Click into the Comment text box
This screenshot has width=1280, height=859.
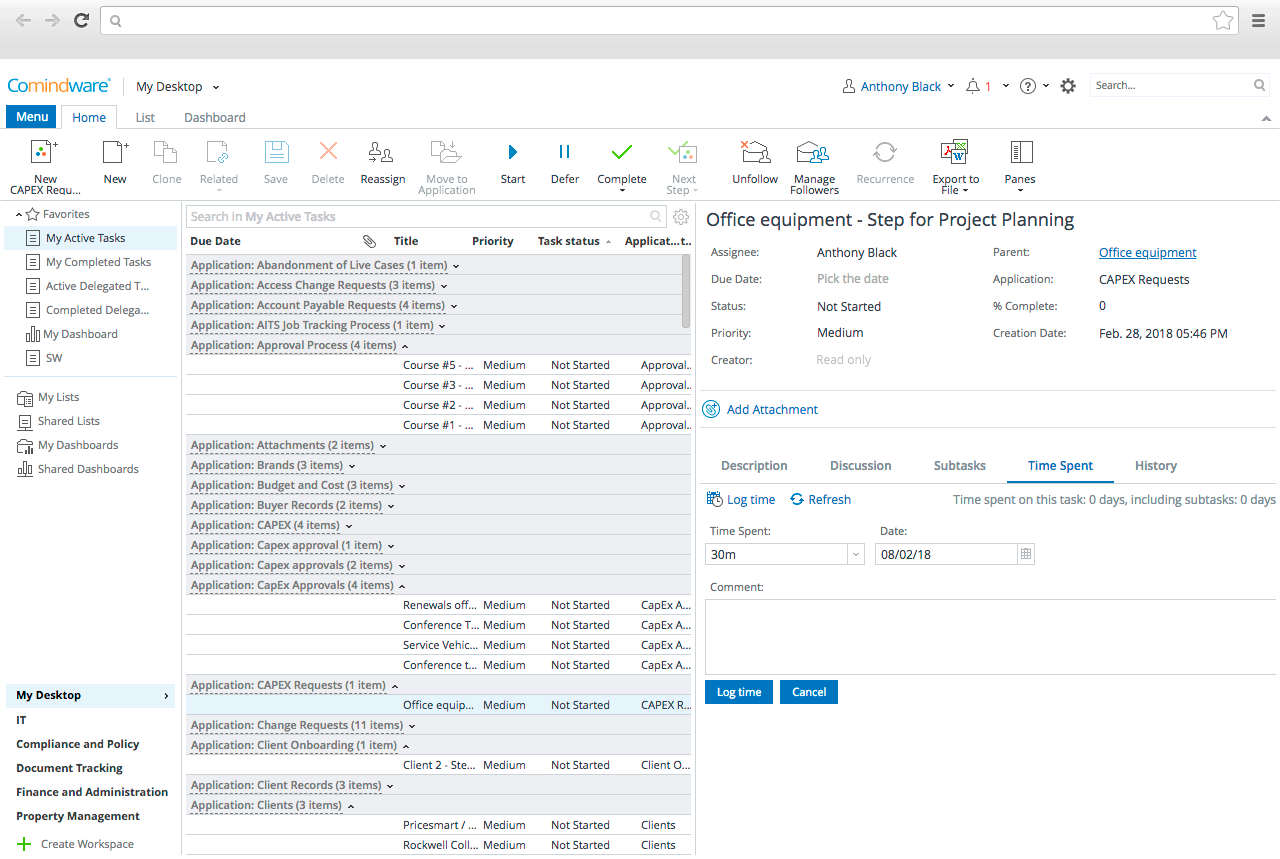coord(990,636)
